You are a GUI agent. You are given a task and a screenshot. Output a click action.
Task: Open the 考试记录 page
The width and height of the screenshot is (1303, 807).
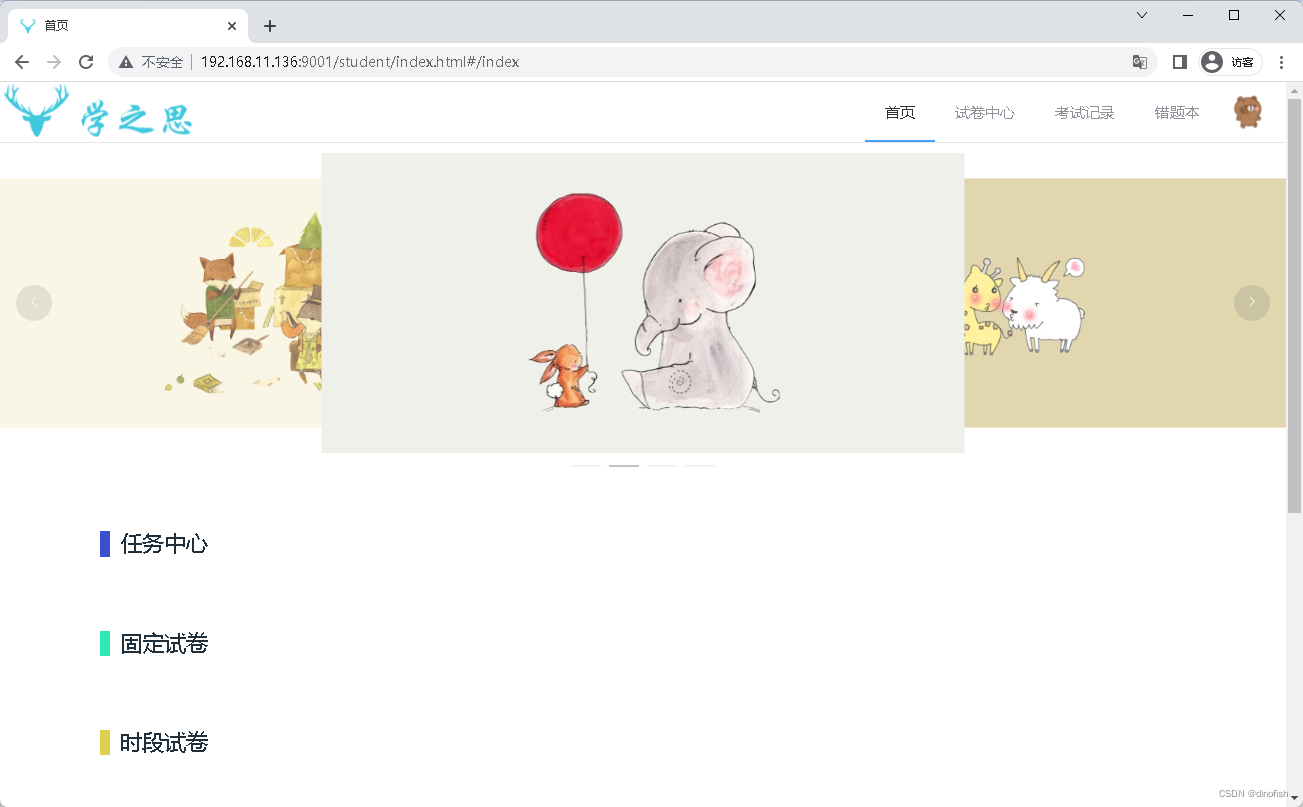(1084, 112)
